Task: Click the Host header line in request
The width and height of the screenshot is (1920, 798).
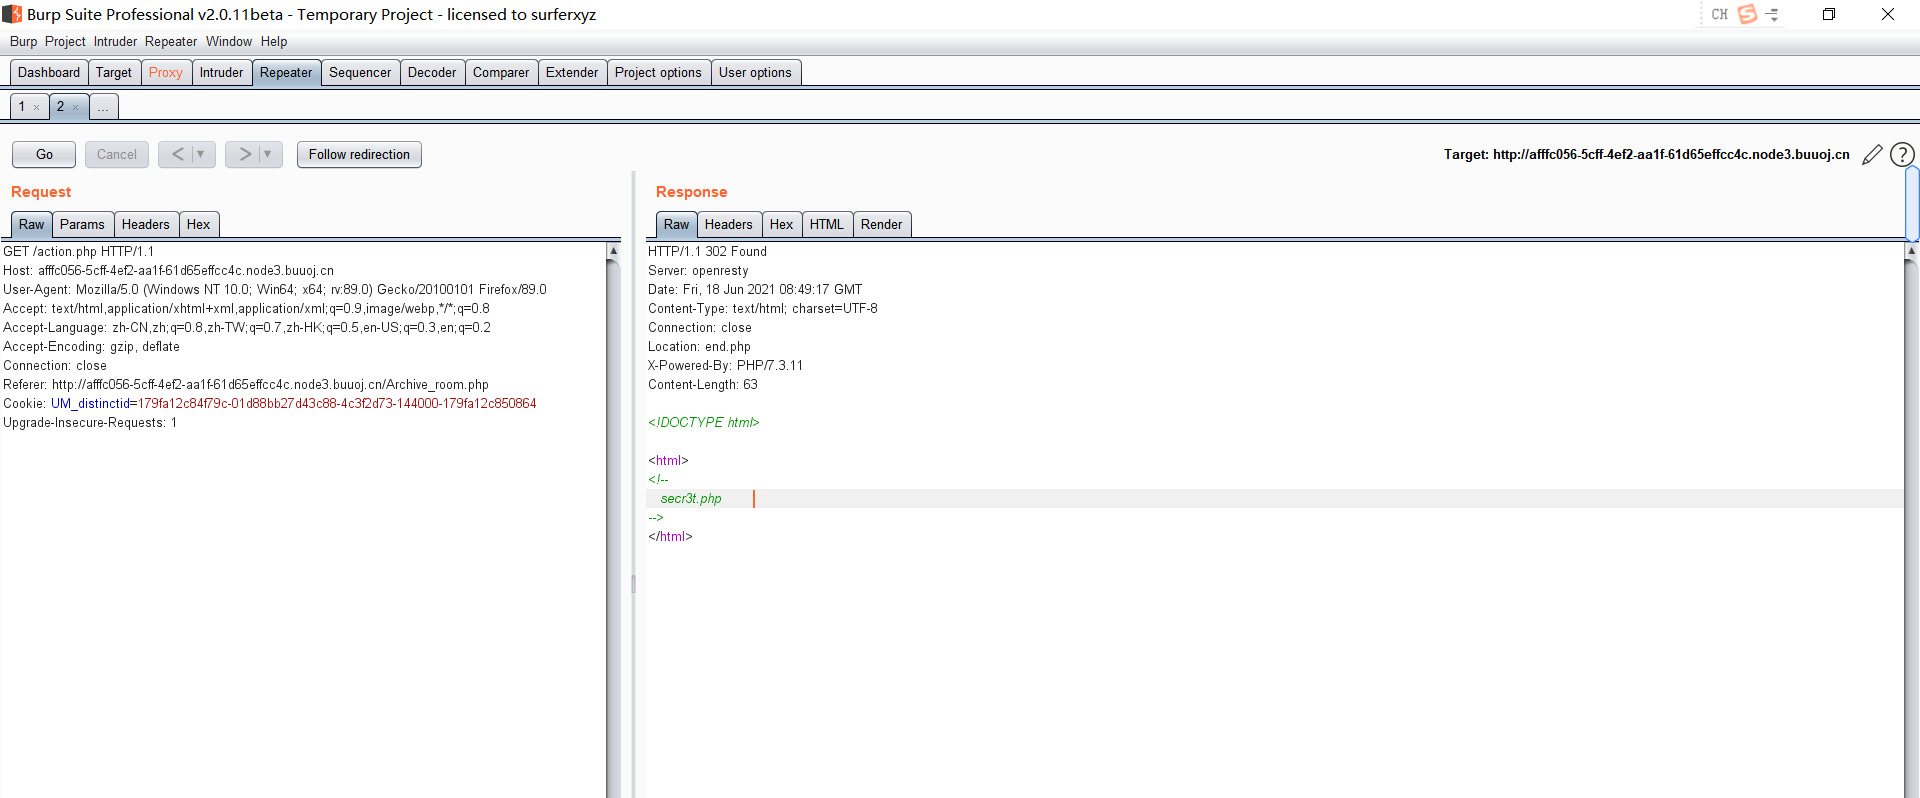Action: click(x=169, y=271)
